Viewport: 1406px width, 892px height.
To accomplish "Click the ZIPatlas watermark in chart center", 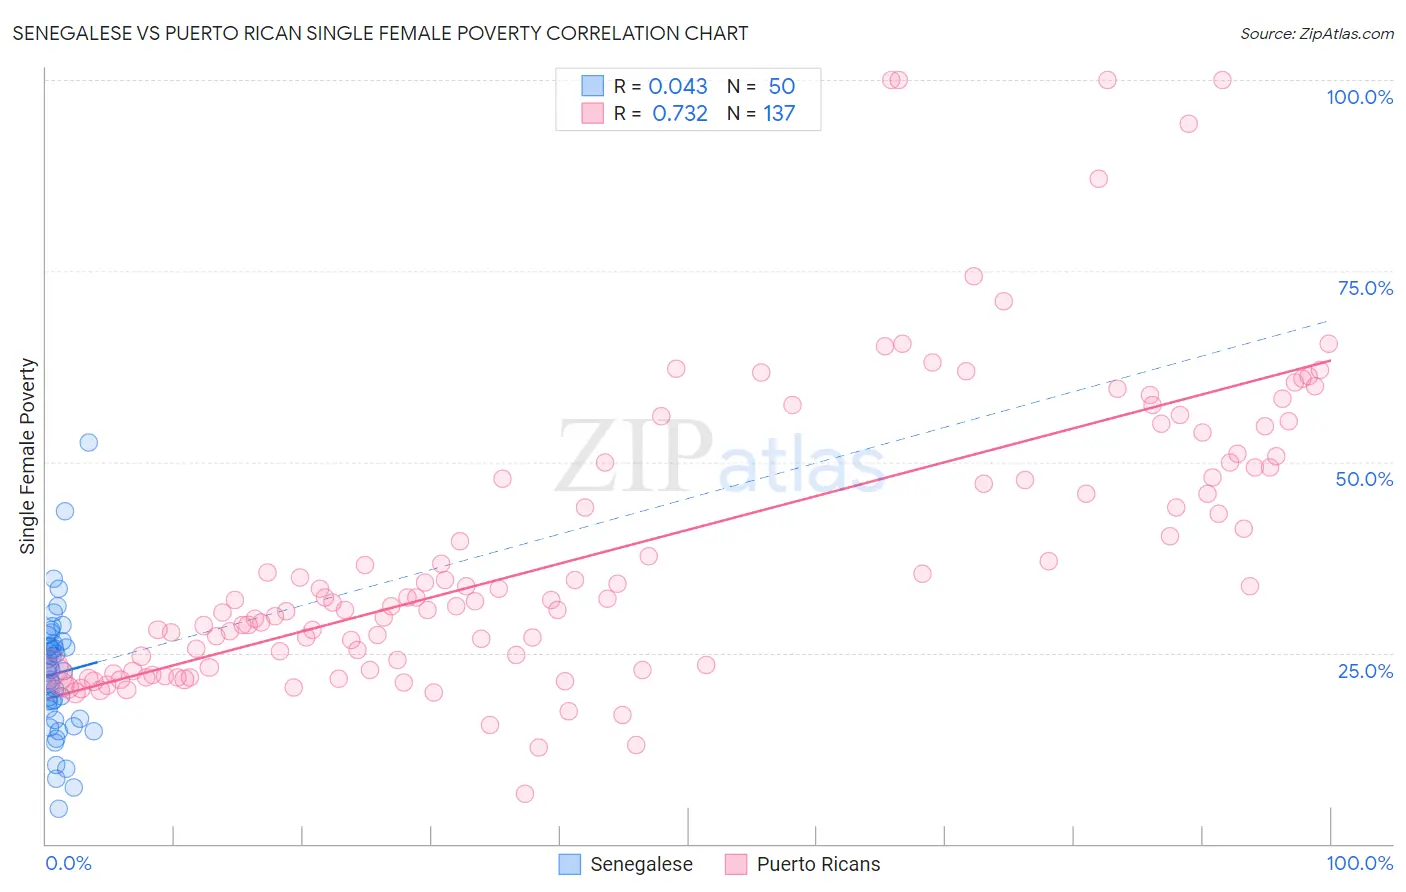I will [720, 458].
